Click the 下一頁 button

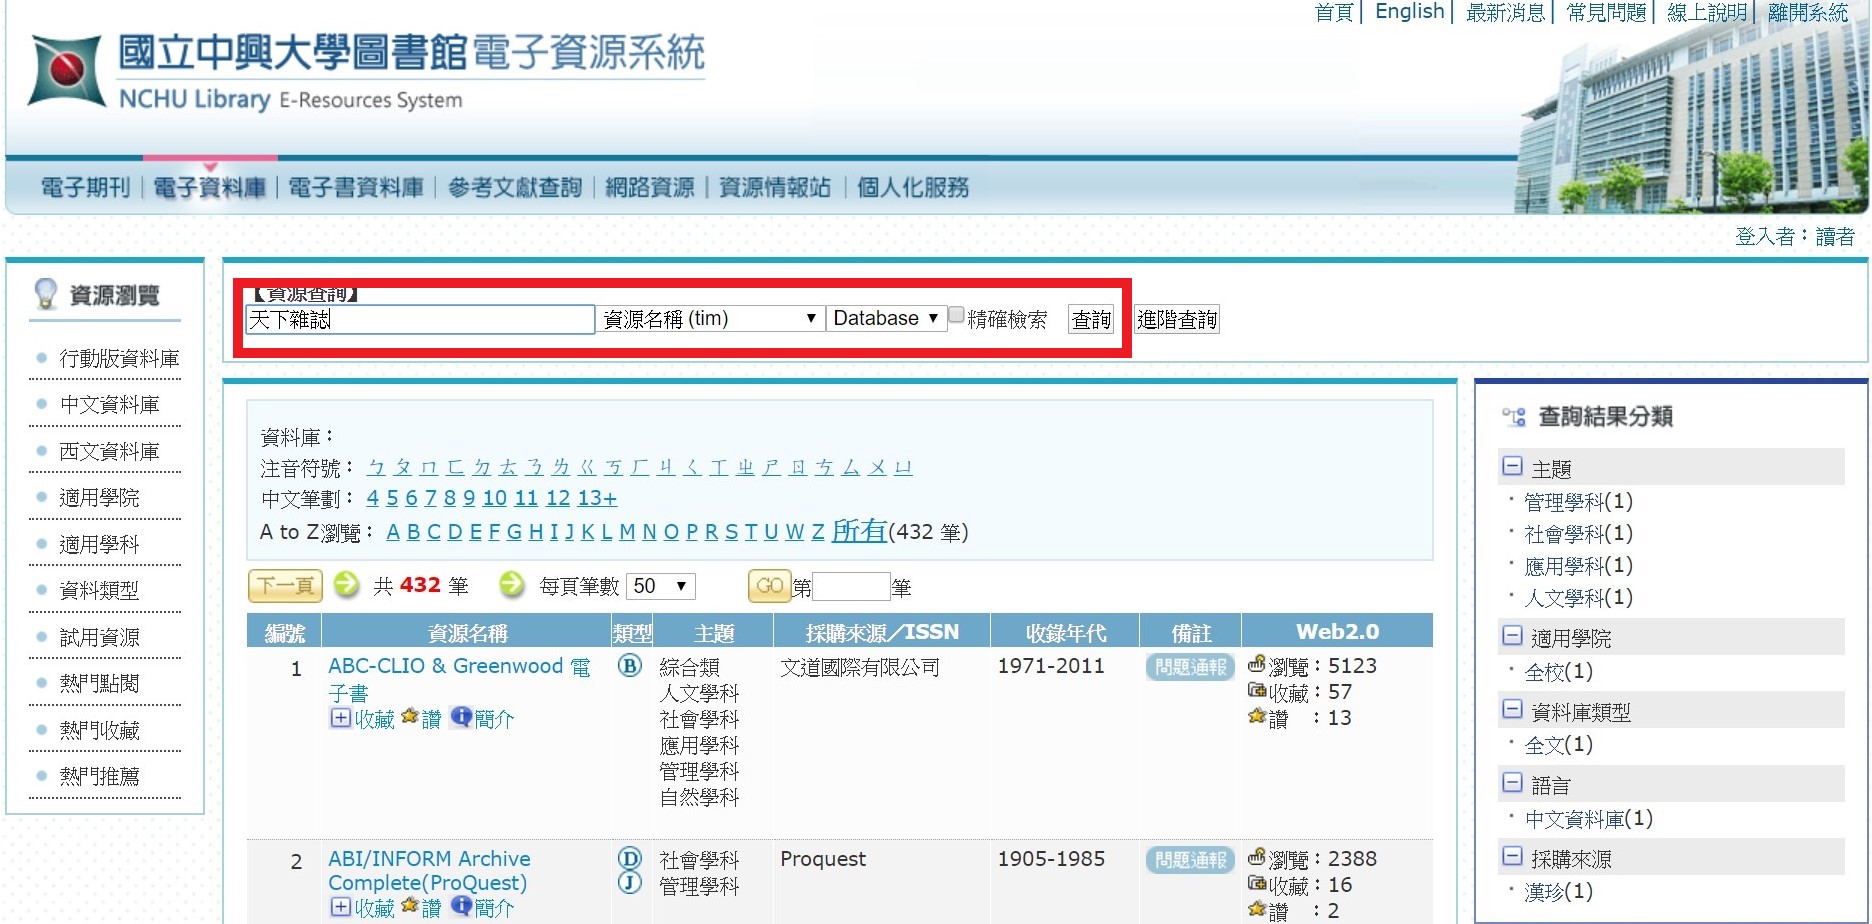click(x=285, y=585)
